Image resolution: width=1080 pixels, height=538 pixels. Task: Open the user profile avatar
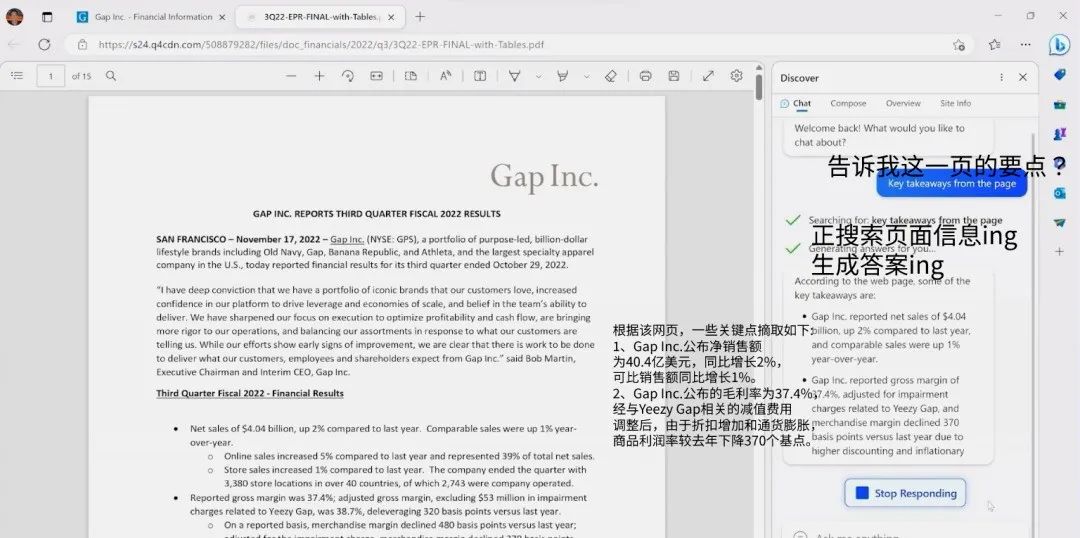tap(14, 17)
